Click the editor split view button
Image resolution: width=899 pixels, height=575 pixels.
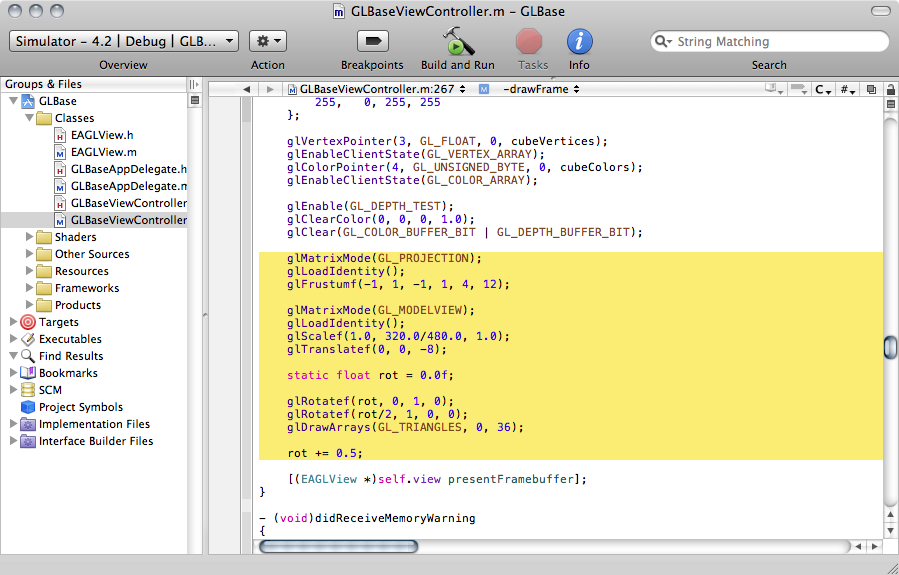890,104
